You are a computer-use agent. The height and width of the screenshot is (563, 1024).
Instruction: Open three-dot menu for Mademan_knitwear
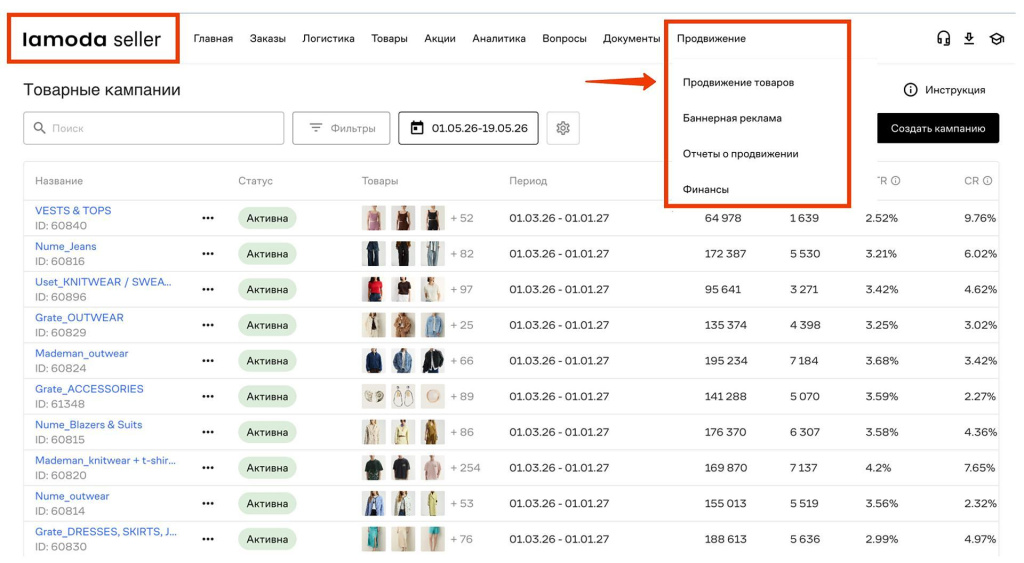tap(208, 468)
